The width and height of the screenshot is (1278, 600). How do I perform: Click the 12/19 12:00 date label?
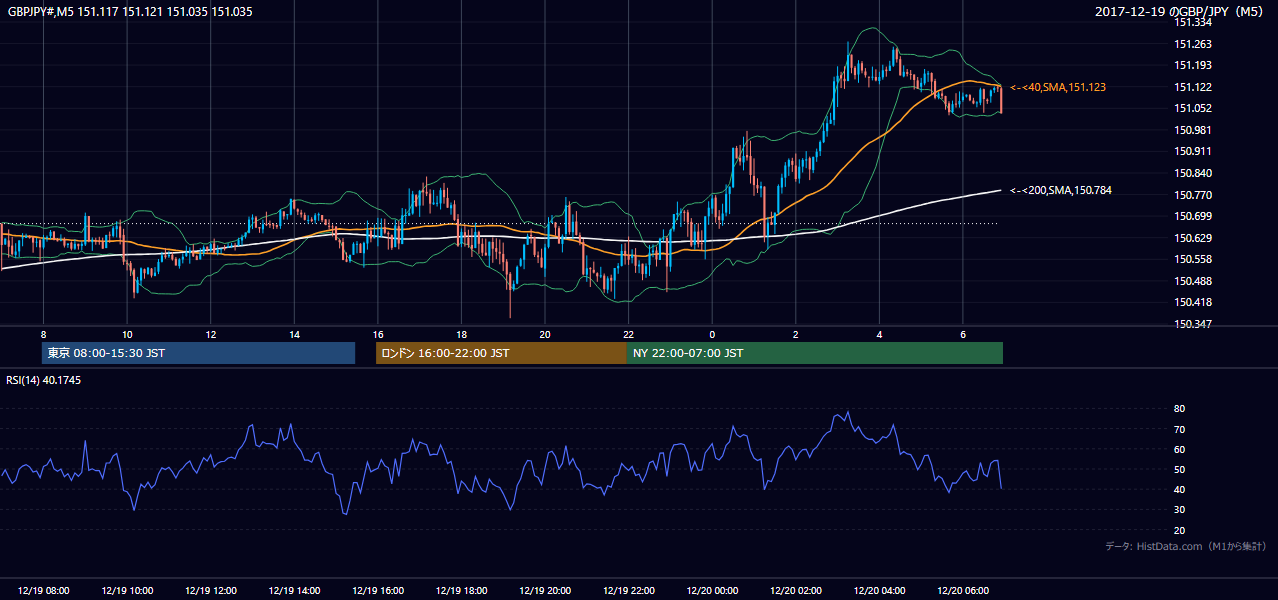pyautogui.click(x=211, y=591)
